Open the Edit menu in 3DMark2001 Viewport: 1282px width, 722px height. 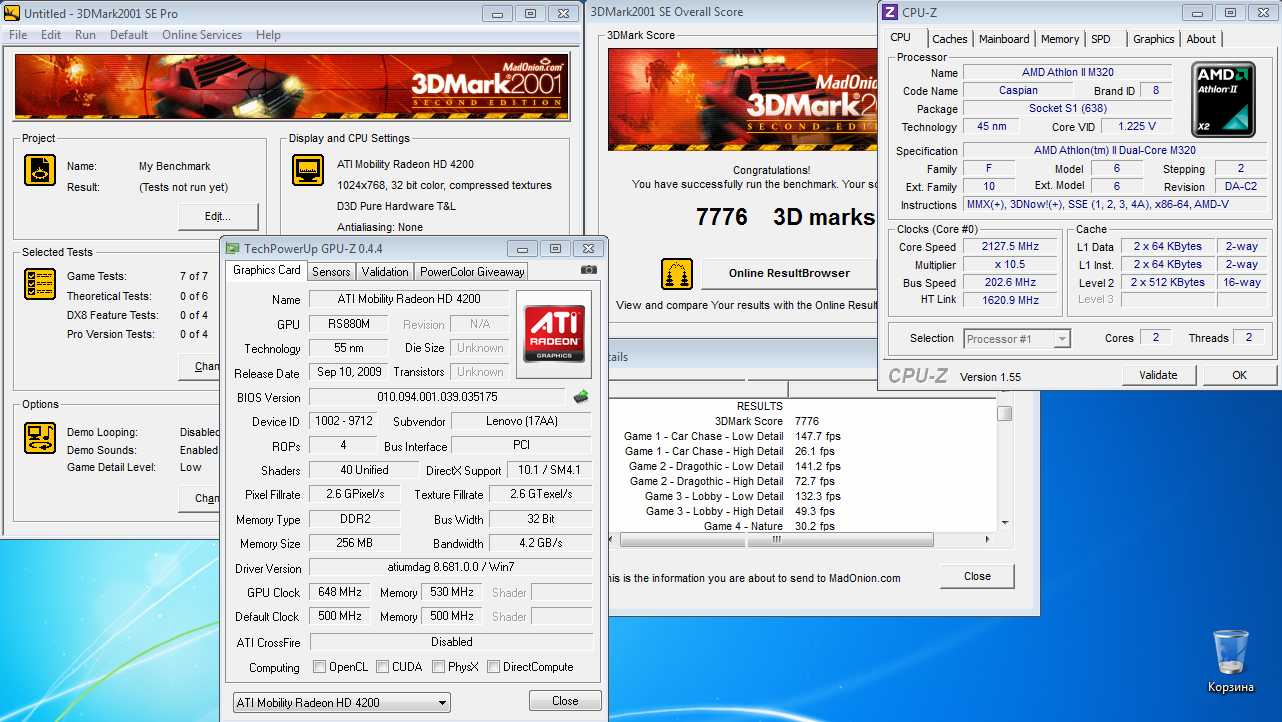pos(51,35)
